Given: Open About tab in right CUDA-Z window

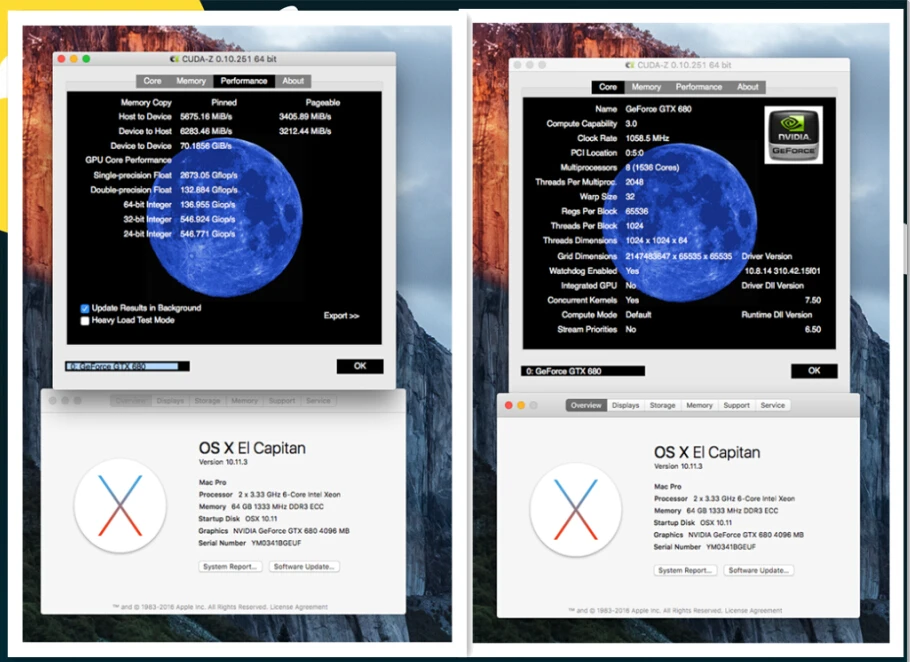Looking at the screenshot, I should click(748, 87).
